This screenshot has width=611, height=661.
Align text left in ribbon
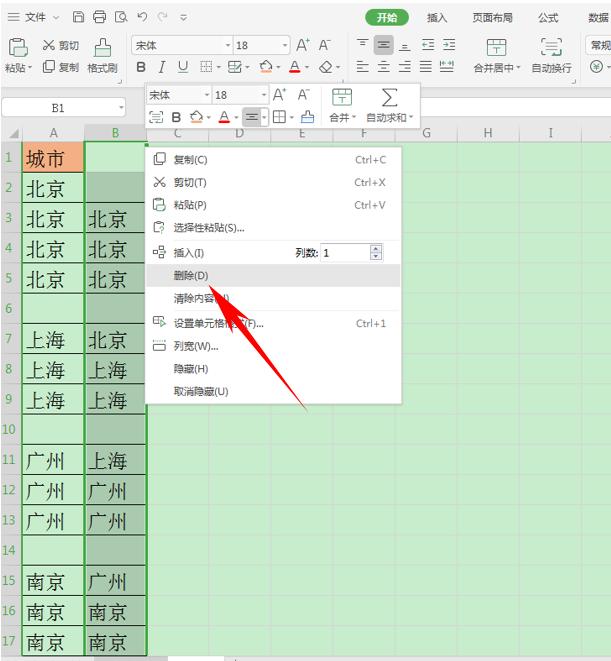pos(362,67)
